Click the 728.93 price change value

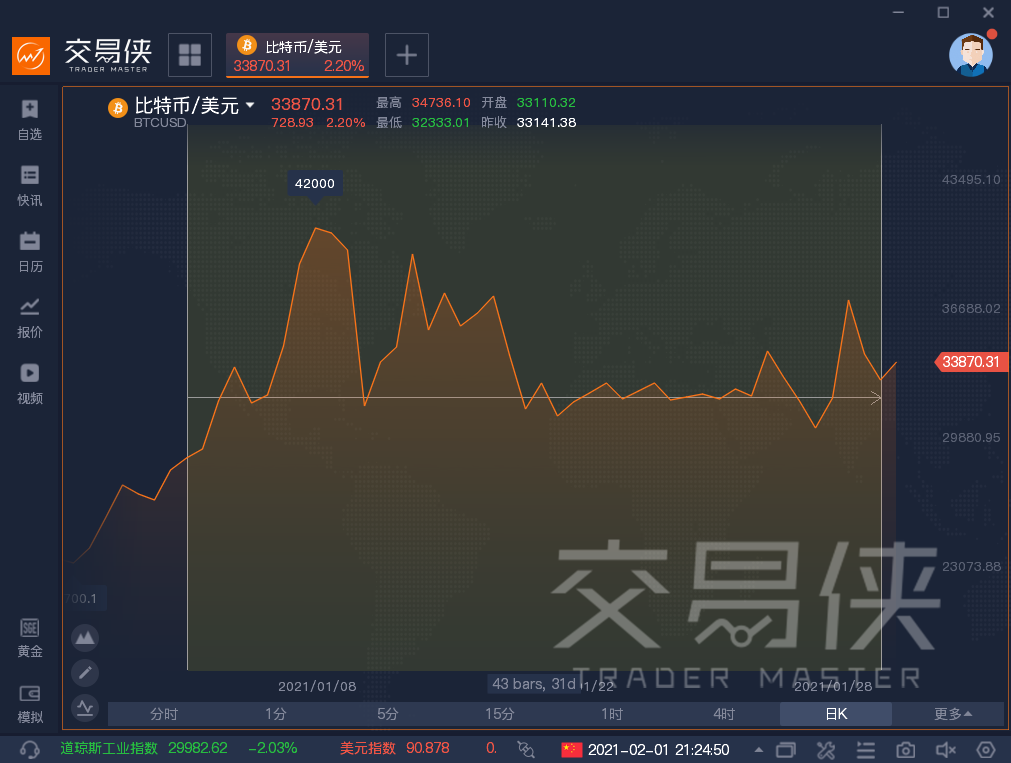click(x=292, y=123)
